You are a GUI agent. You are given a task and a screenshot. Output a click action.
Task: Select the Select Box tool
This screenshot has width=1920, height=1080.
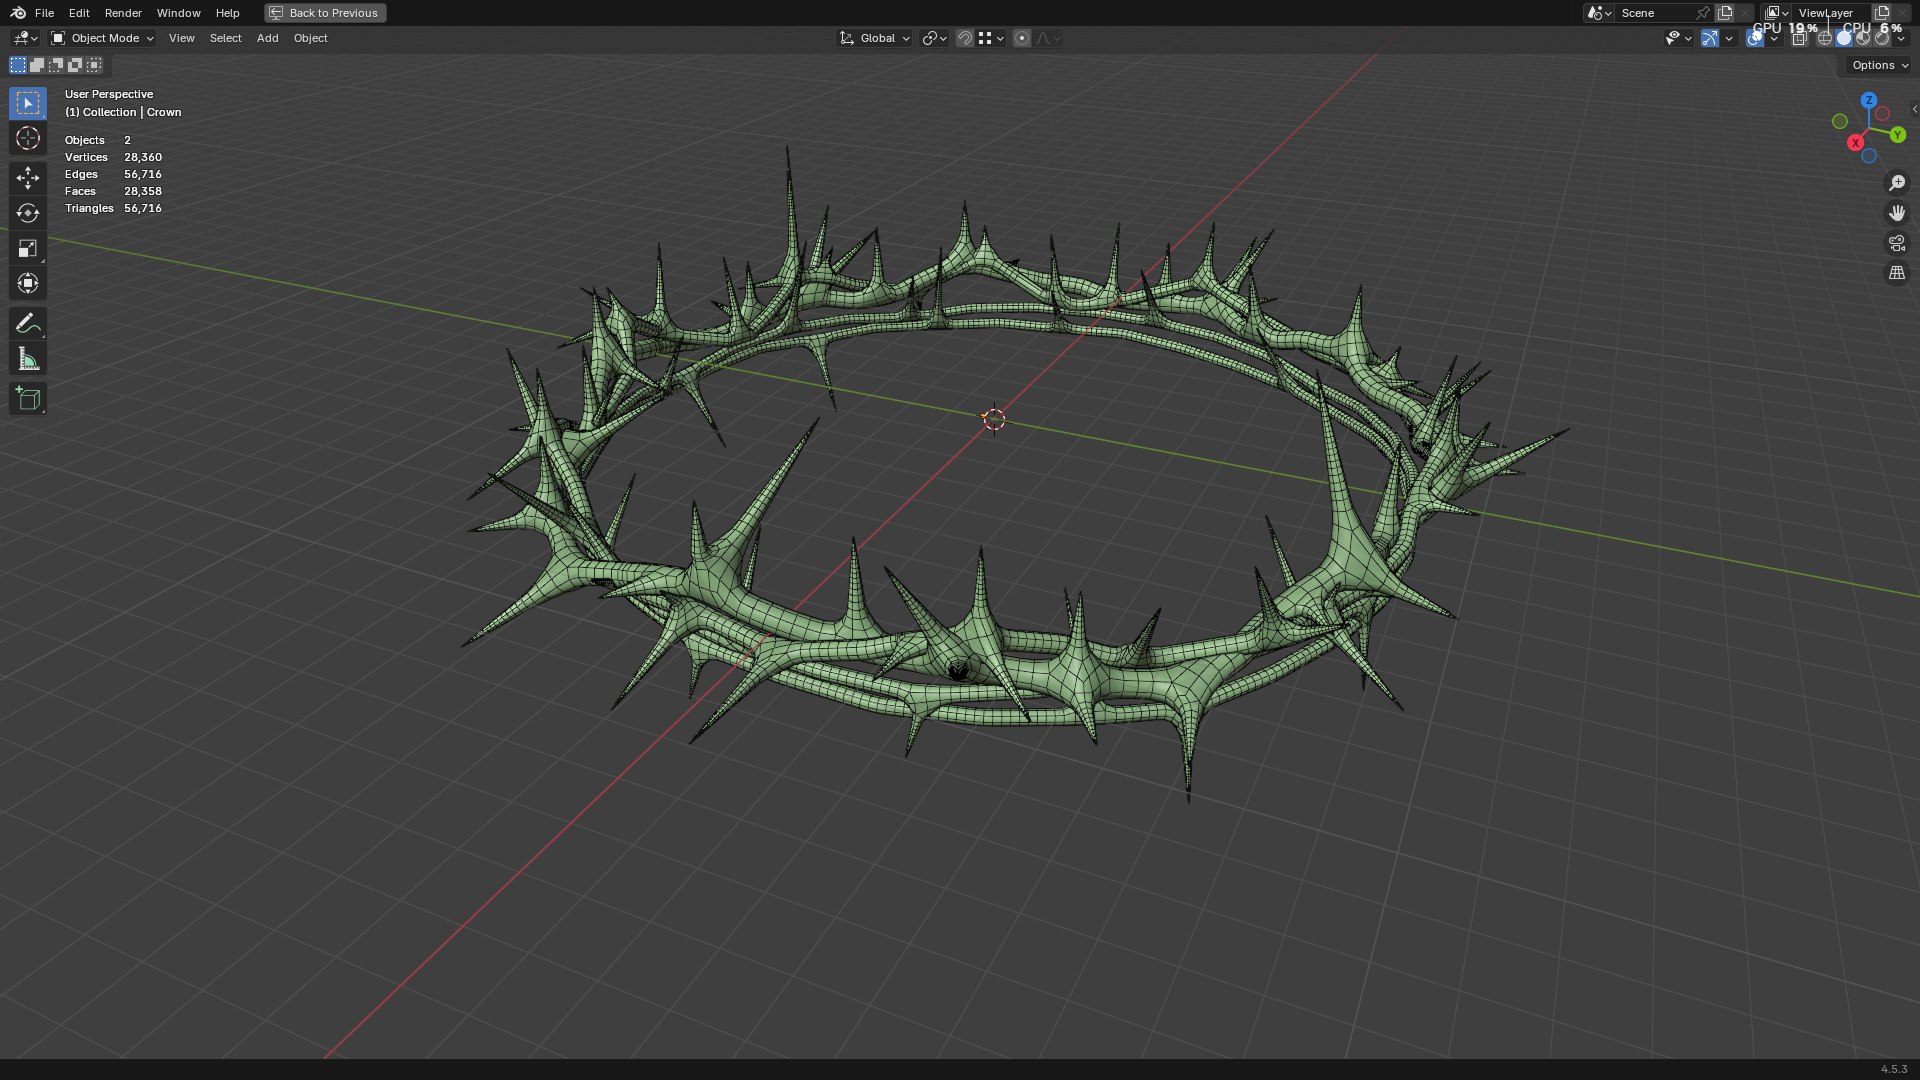click(28, 103)
